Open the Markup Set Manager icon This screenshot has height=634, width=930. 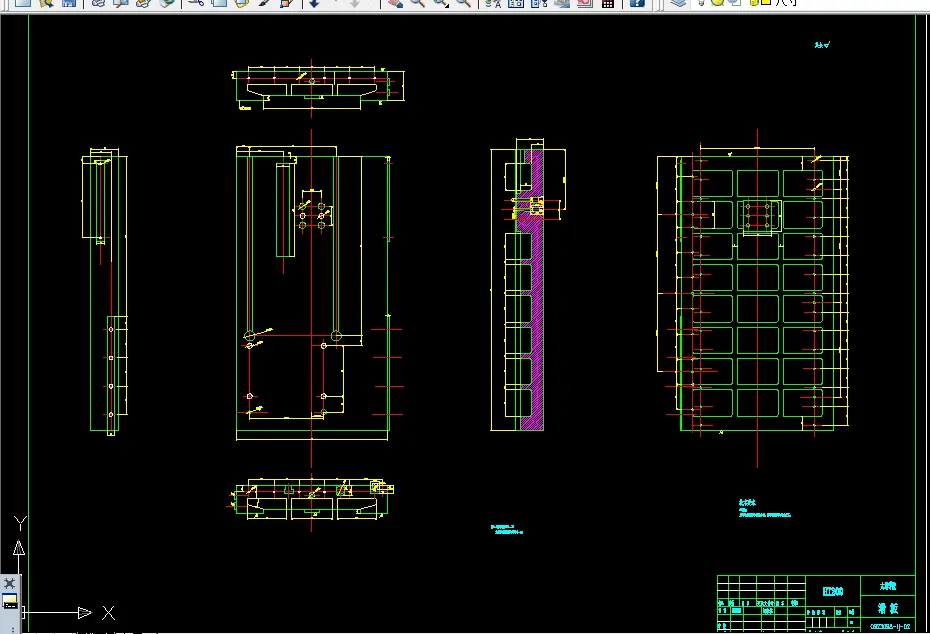[585, 2]
